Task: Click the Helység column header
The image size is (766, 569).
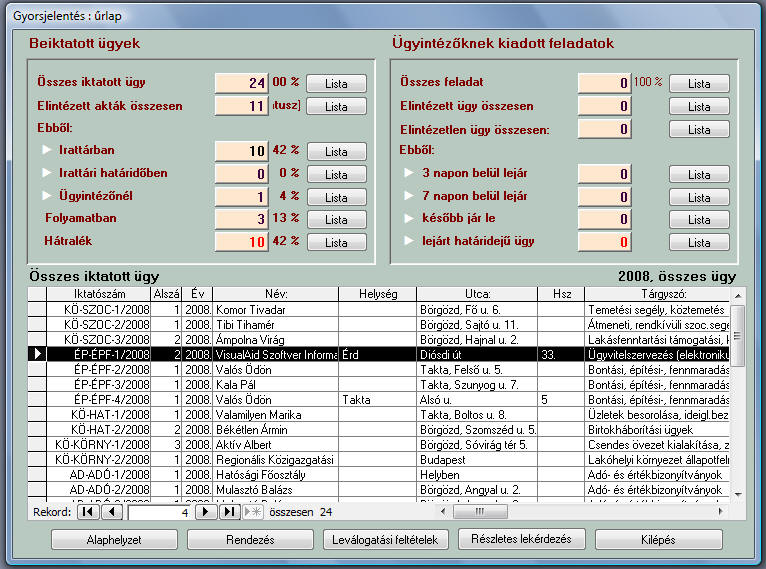Action: point(378,294)
